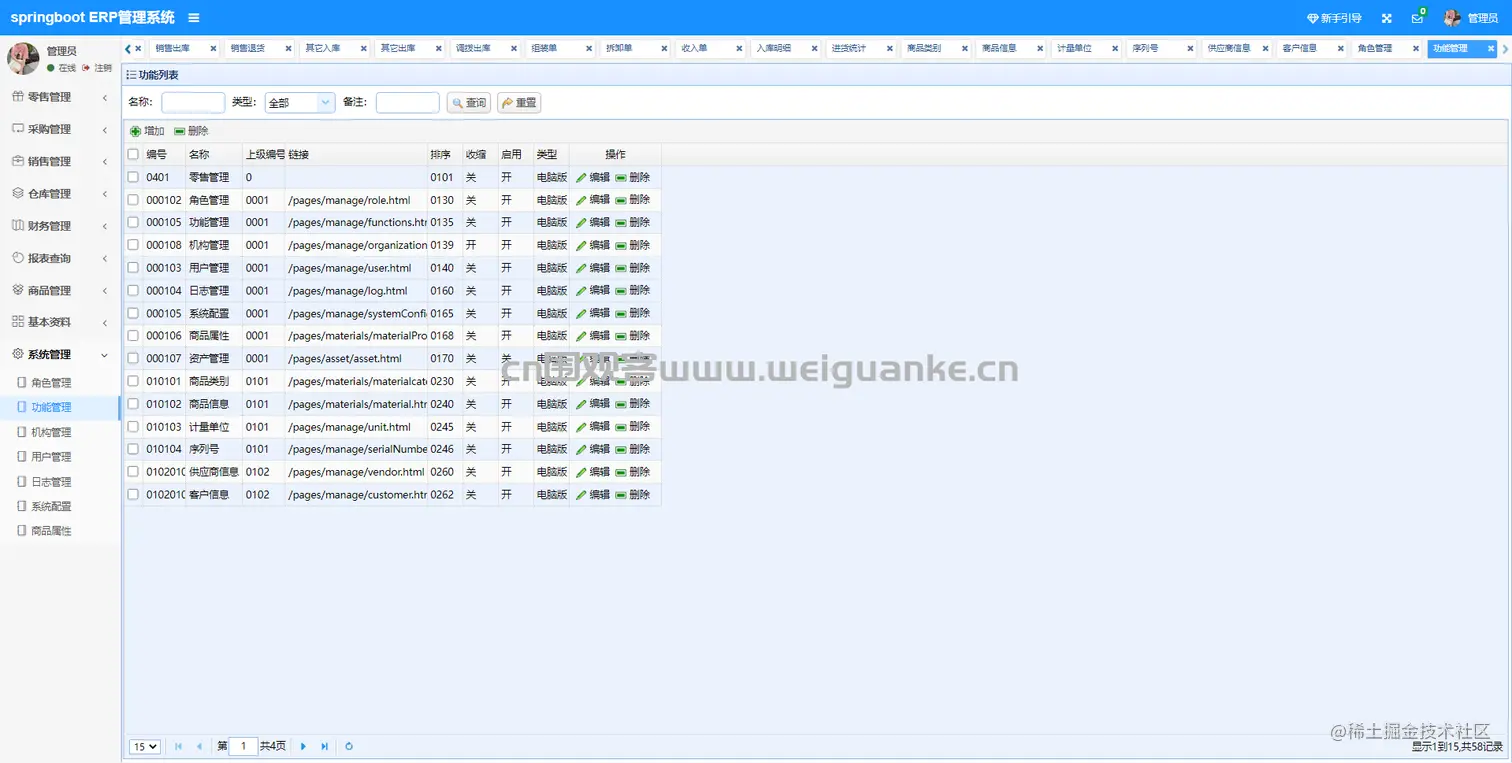Close the 销售出库 tab
The image size is (1512, 763).
click(x=213, y=48)
